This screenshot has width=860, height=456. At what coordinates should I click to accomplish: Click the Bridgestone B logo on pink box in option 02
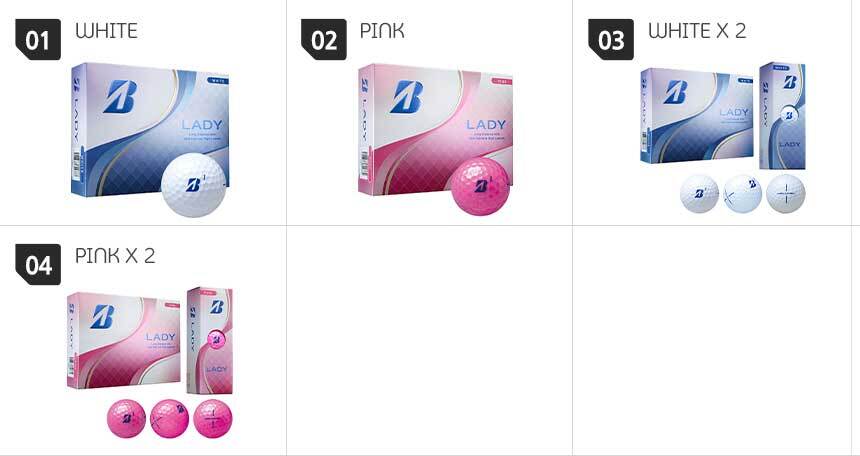[406, 97]
